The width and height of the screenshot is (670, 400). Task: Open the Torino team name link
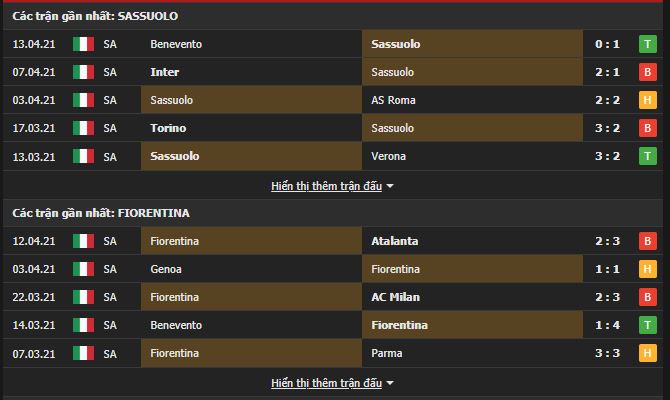pyautogui.click(x=168, y=128)
